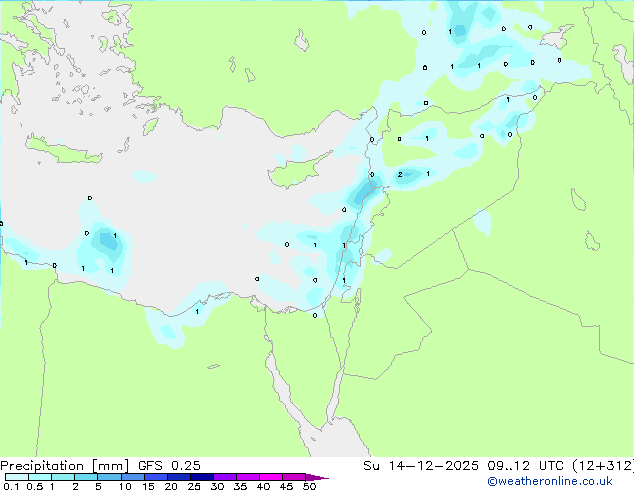Select the 0.1 to 0.5 mm legend swatch
This screenshot has width=634, height=490.
[17, 477]
